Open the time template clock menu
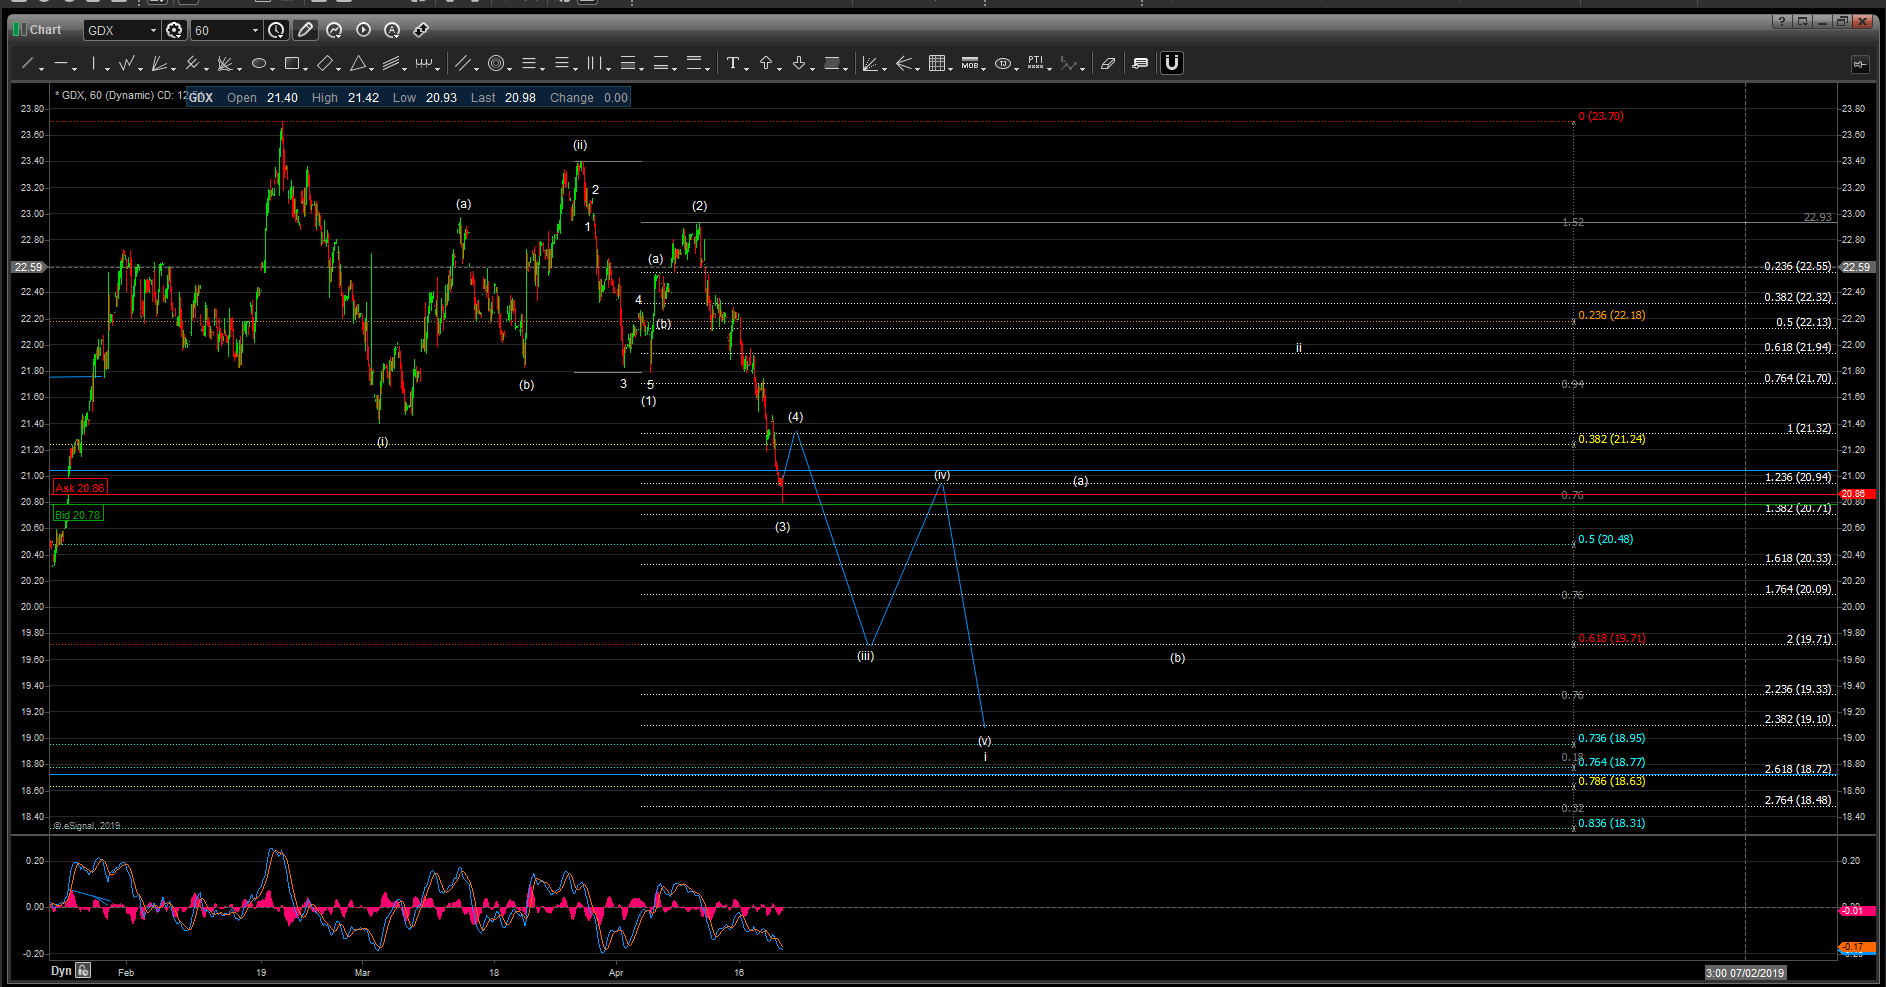Image resolution: width=1886 pixels, height=987 pixels. 277,30
